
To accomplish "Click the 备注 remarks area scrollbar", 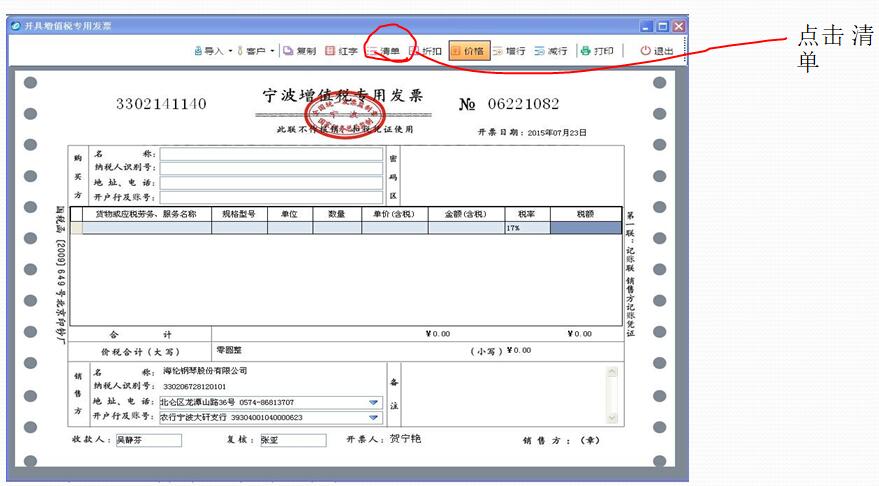I will point(611,395).
